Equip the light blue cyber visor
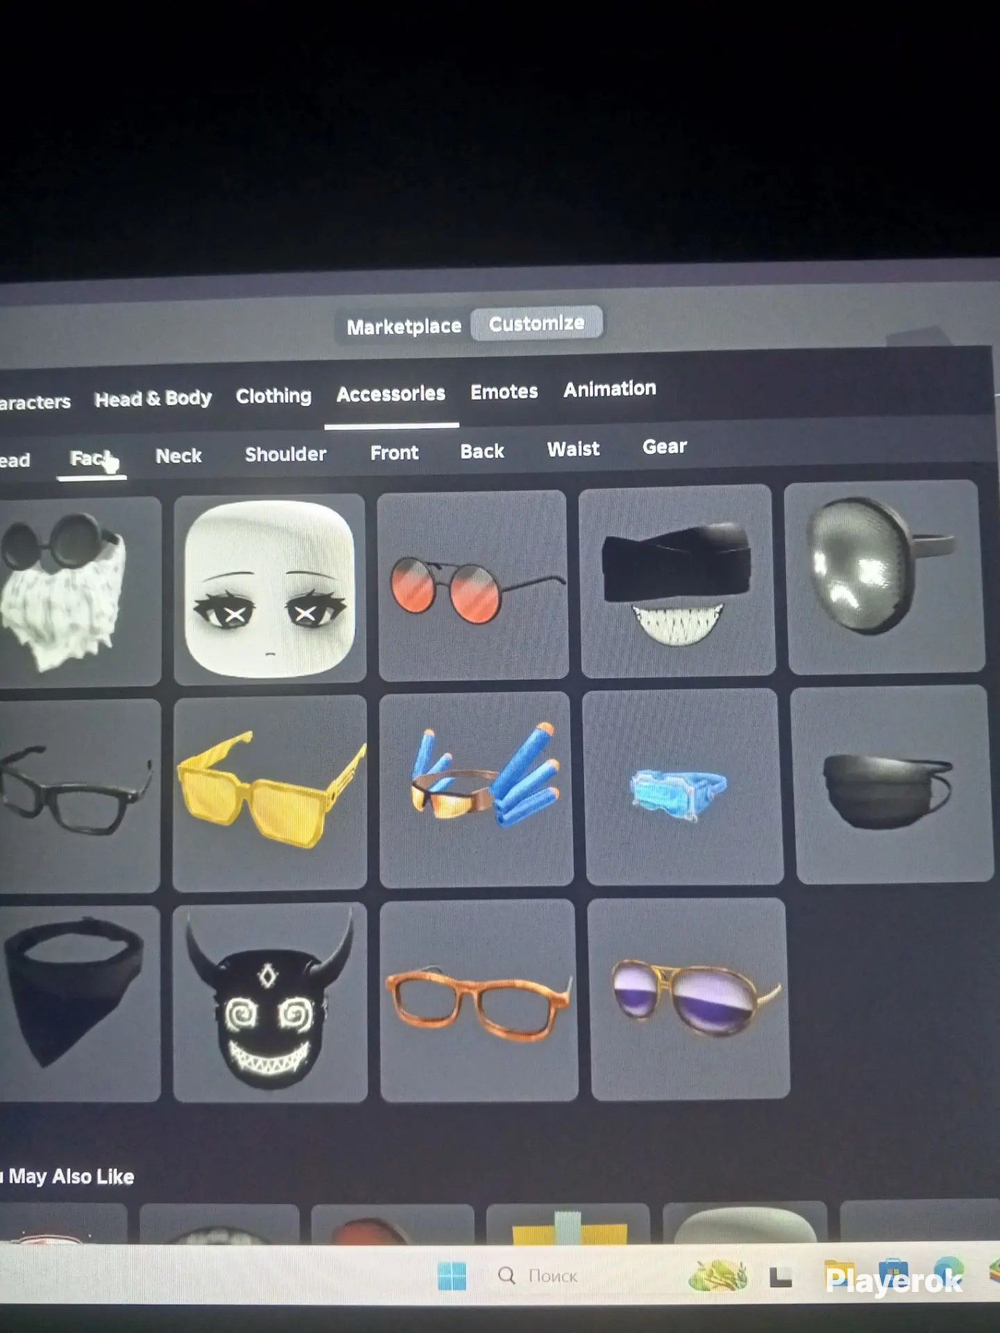 click(x=682, y=787)
